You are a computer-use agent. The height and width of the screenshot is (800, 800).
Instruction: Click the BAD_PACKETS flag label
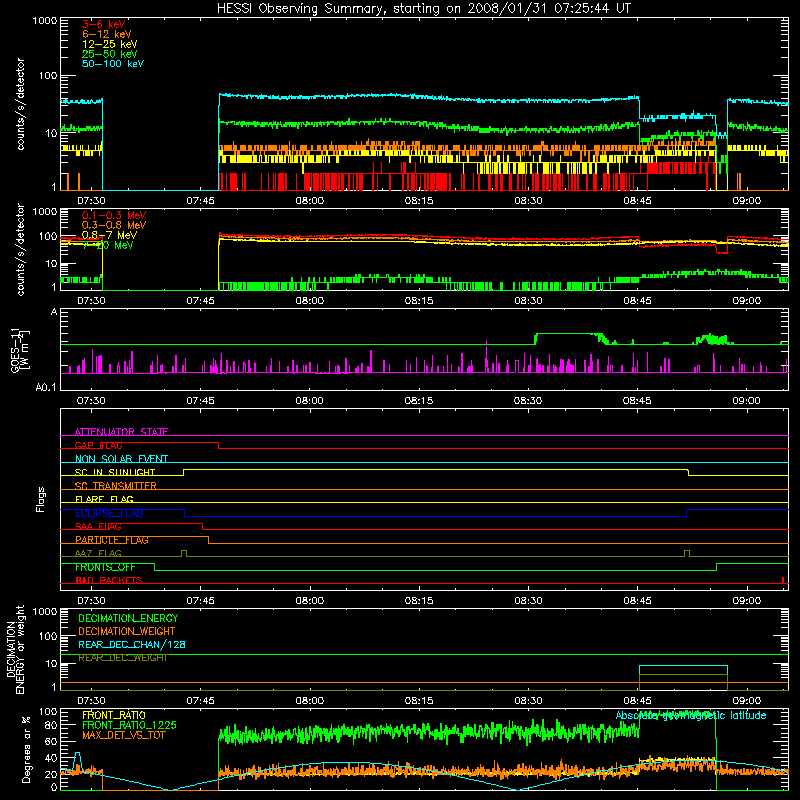click(109, 580)
